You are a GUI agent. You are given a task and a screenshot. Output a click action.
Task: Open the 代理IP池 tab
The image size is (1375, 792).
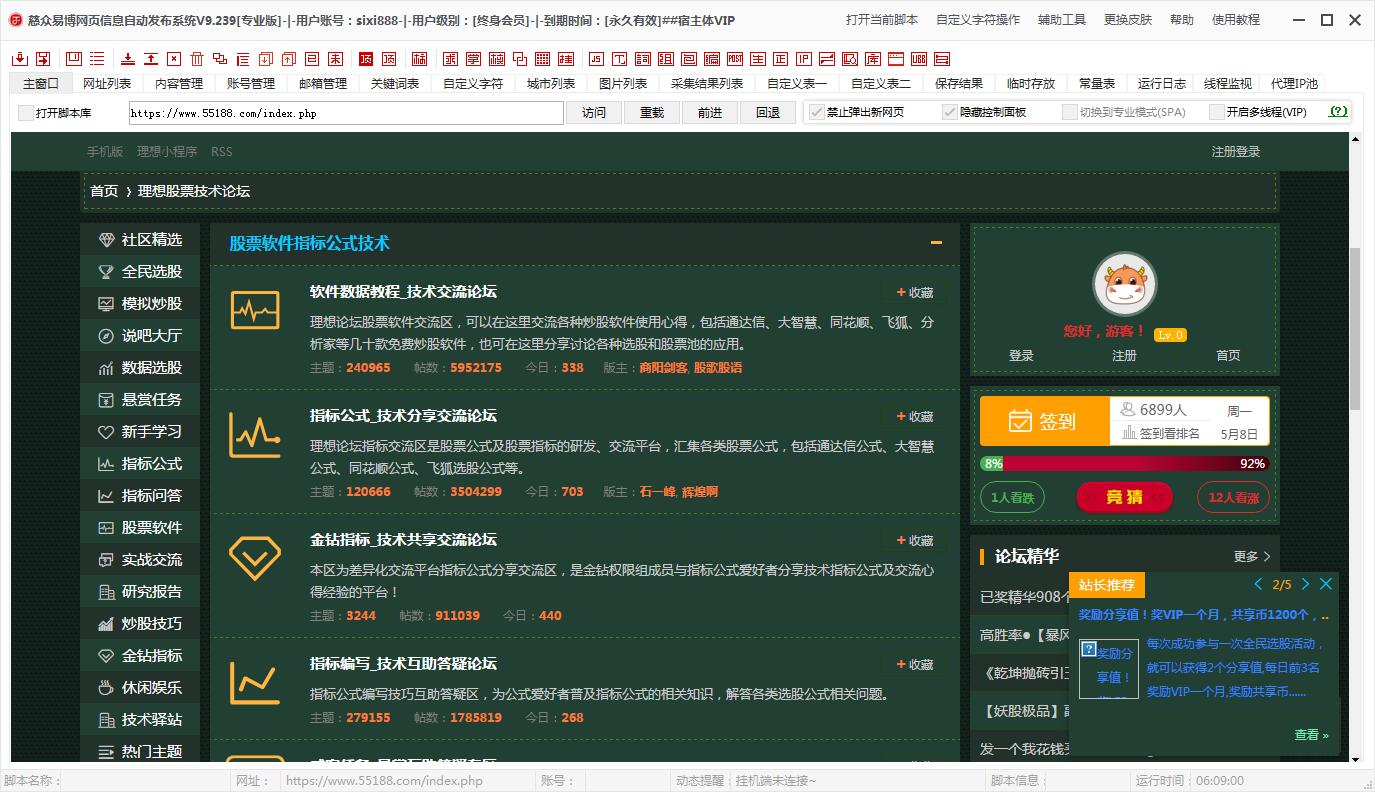[x=1294, y=84]
